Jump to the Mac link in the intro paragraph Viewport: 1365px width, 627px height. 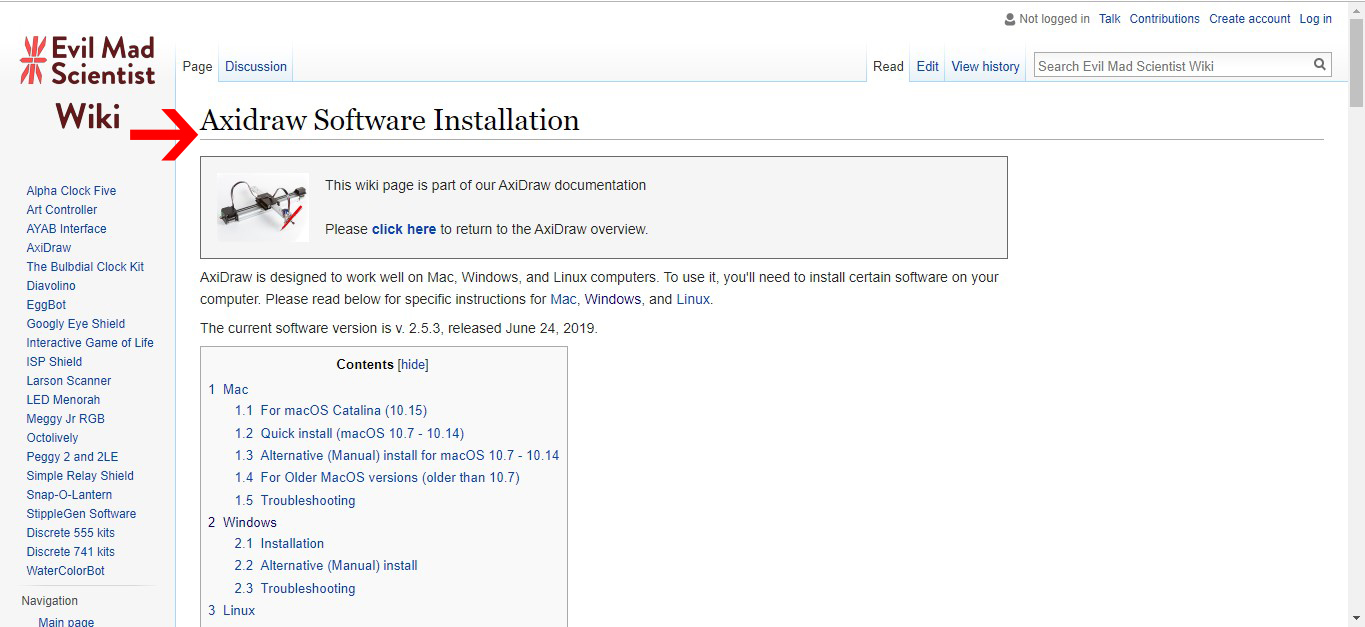click(563, 299)
